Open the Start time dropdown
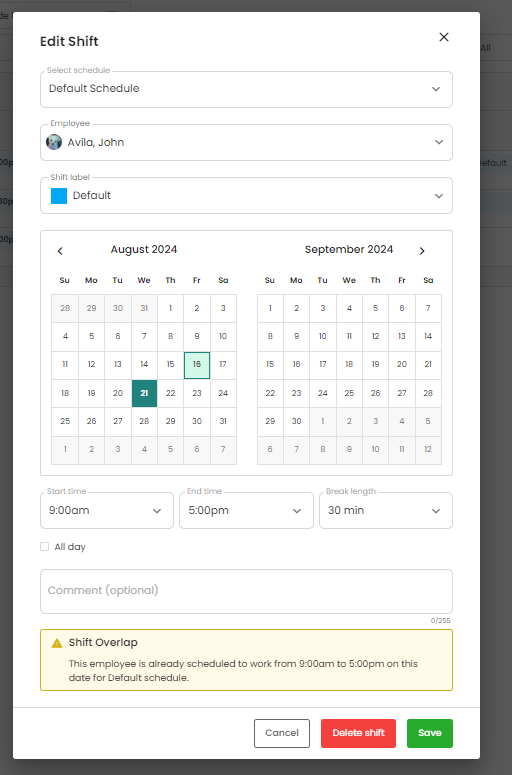This screenshot has width=512, height=775. (107, 511)
